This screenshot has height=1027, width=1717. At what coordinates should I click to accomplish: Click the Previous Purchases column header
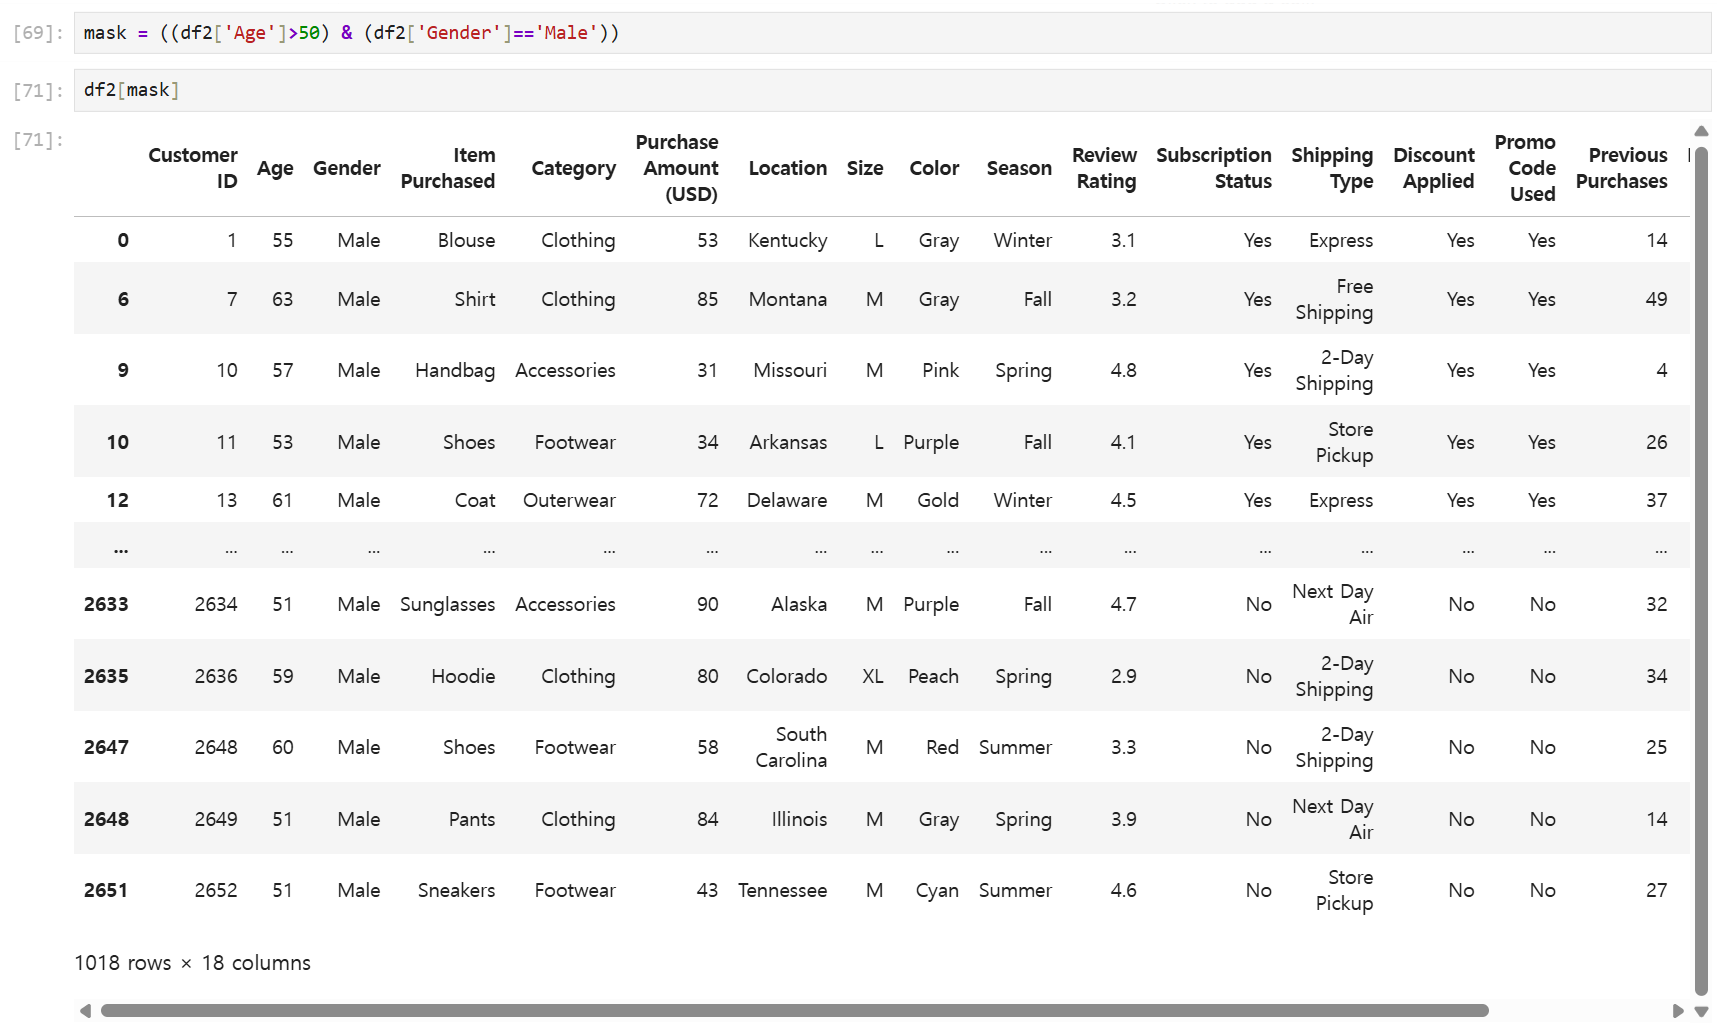(1622, 168)
